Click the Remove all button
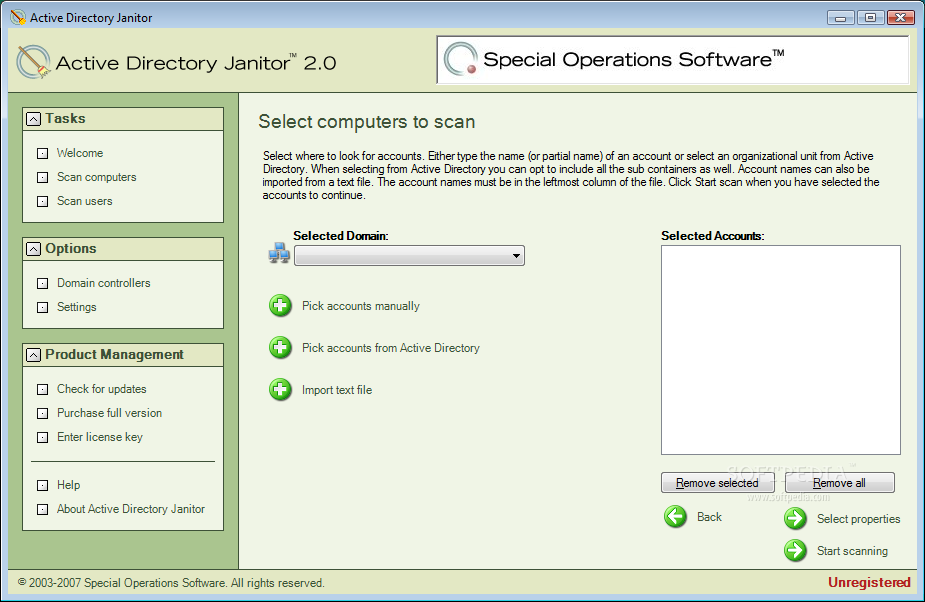Image resolution: width=925 pixels, height=602 pixels. [x=839, y=483]
